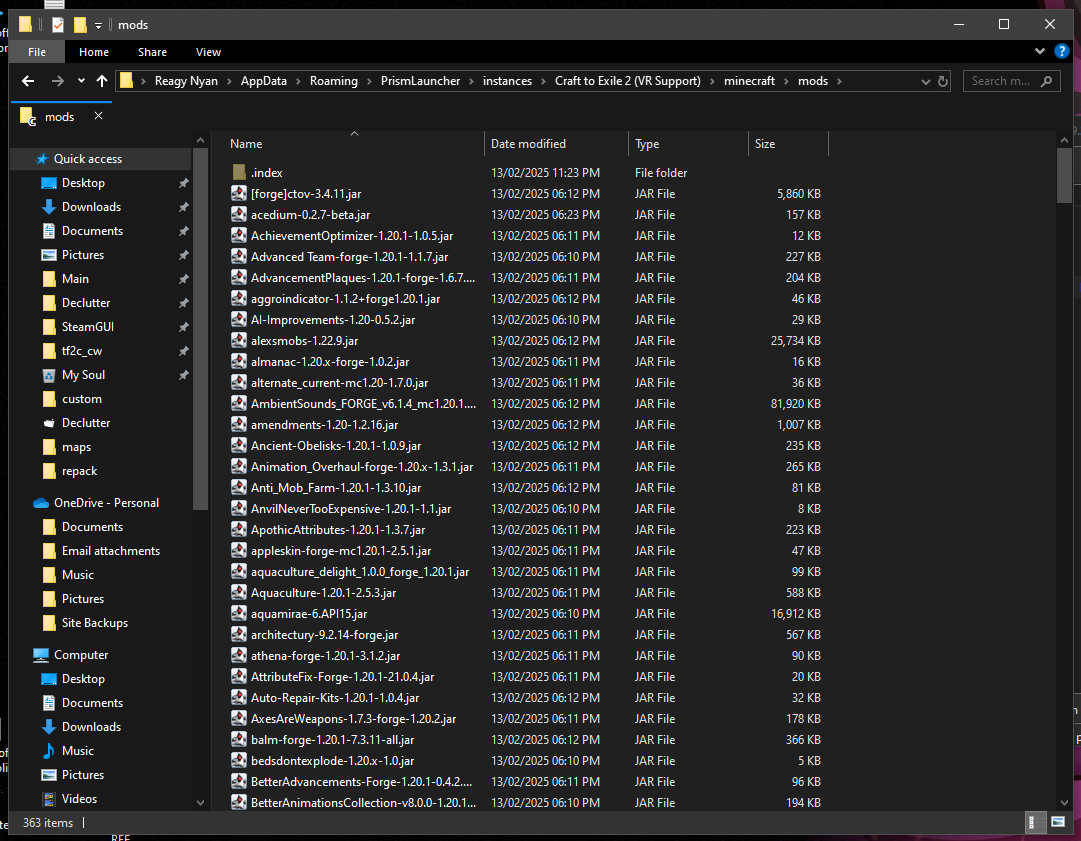Image resolution: width=1081 pixels, height=841 pixels.
Task: Select bedsdontexplode-1.20.x-1.0.jar
Action: tap(332, 761)
